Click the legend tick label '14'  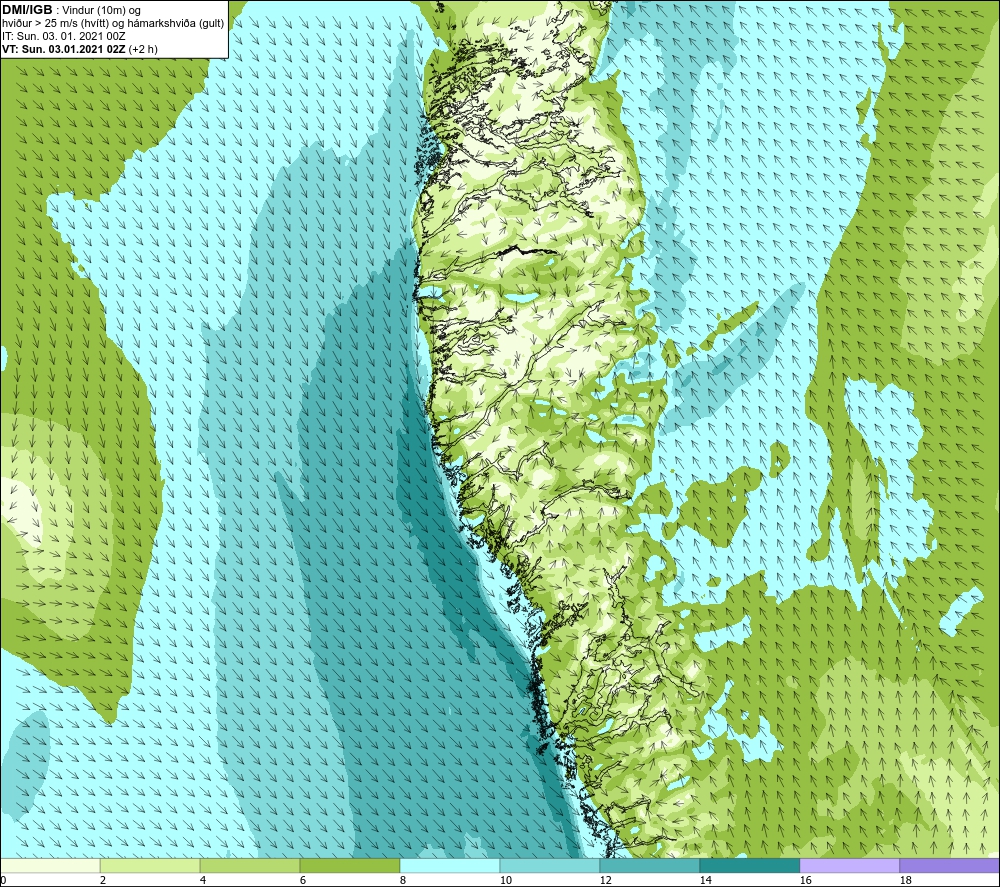click(x=705, y=880)
